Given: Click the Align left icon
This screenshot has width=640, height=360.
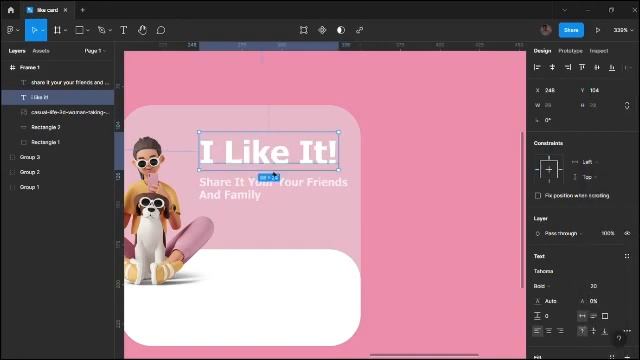Looking at the screenshot, I should point(537,67).
